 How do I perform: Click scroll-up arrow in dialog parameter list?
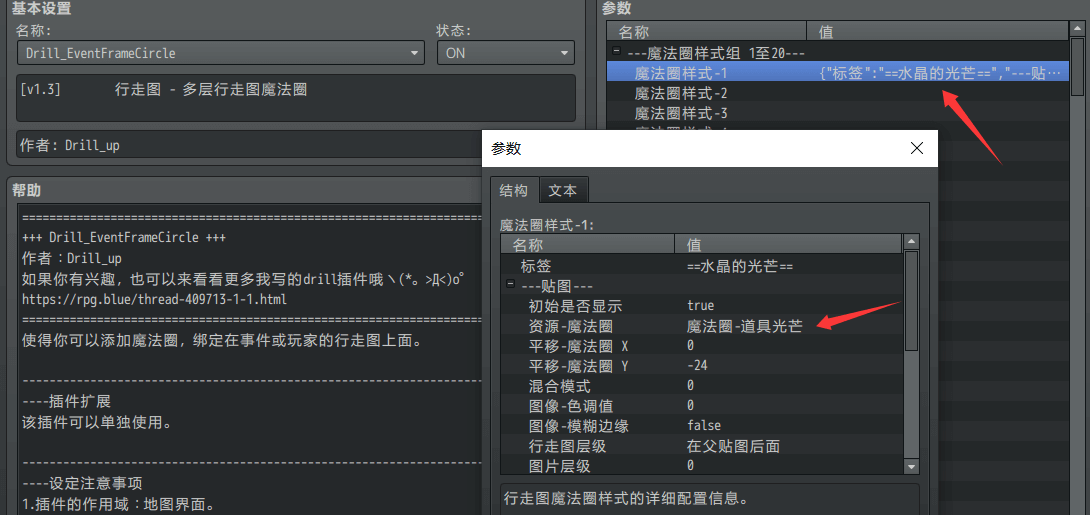tap(910, 242)
